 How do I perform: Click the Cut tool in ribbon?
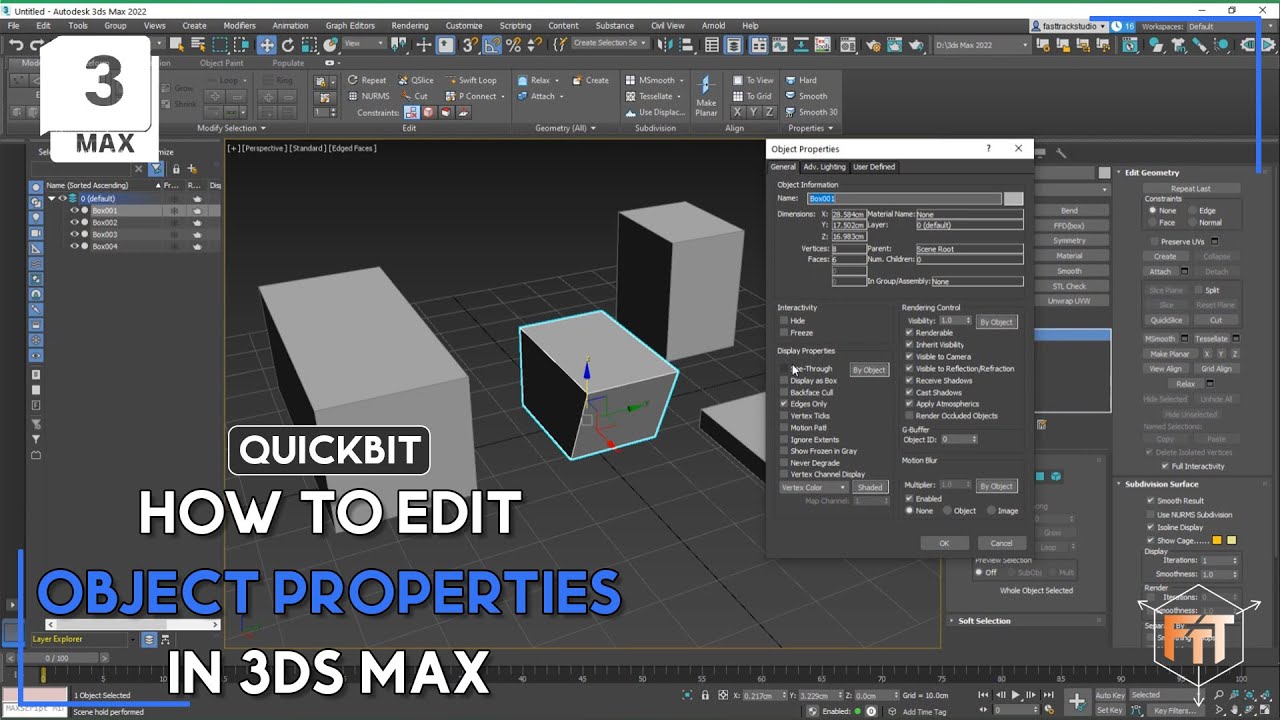coord(414,96)
